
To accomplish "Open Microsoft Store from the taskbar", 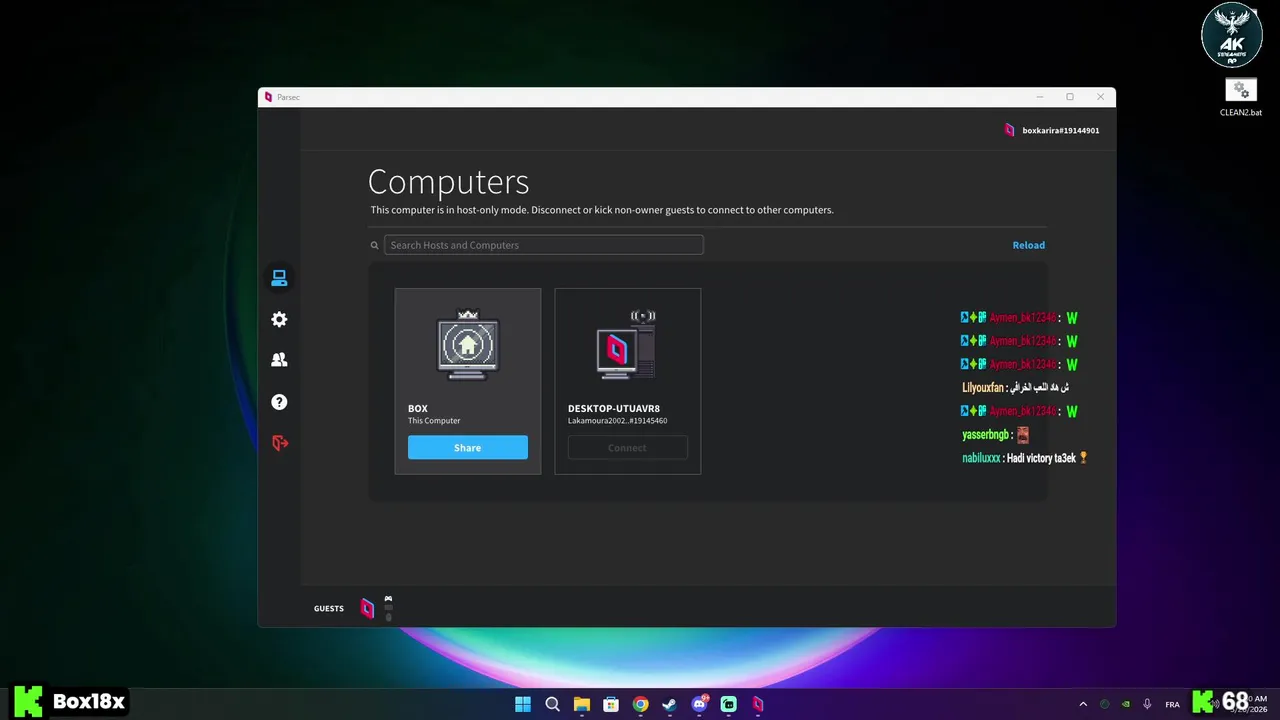I will (x=611, y=704).
